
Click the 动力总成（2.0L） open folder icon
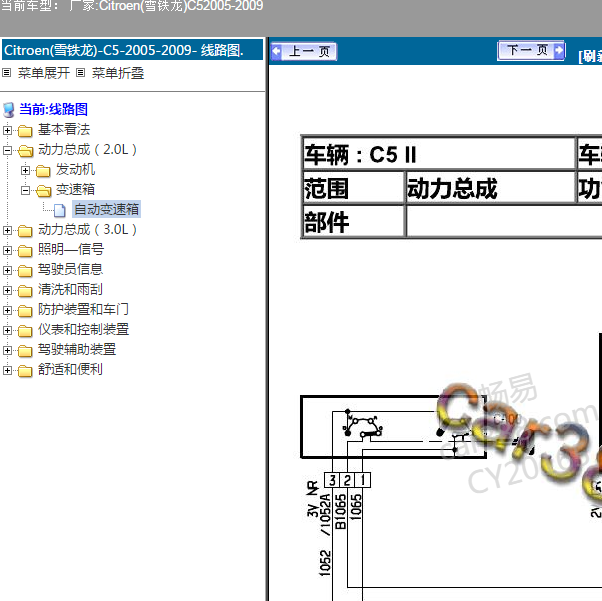(x=25, y=151)
